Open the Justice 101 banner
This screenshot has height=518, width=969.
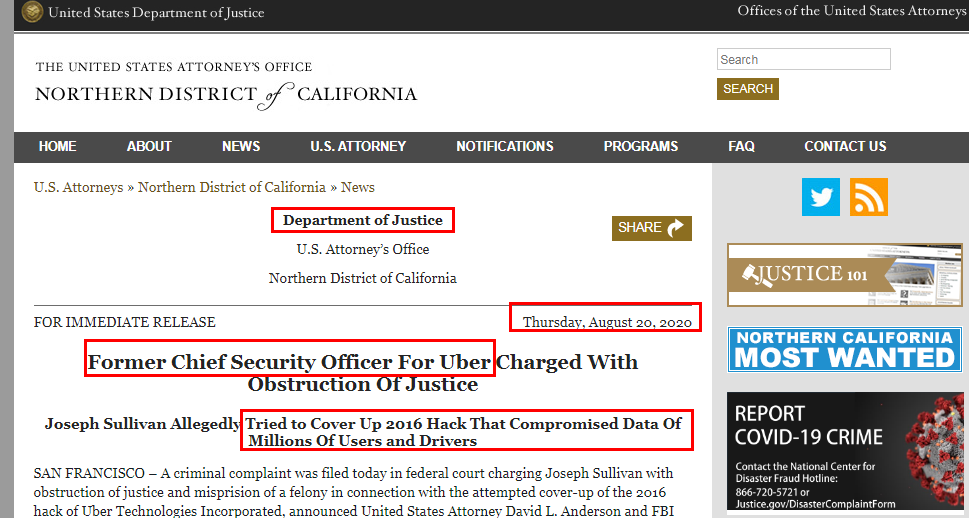845,275
